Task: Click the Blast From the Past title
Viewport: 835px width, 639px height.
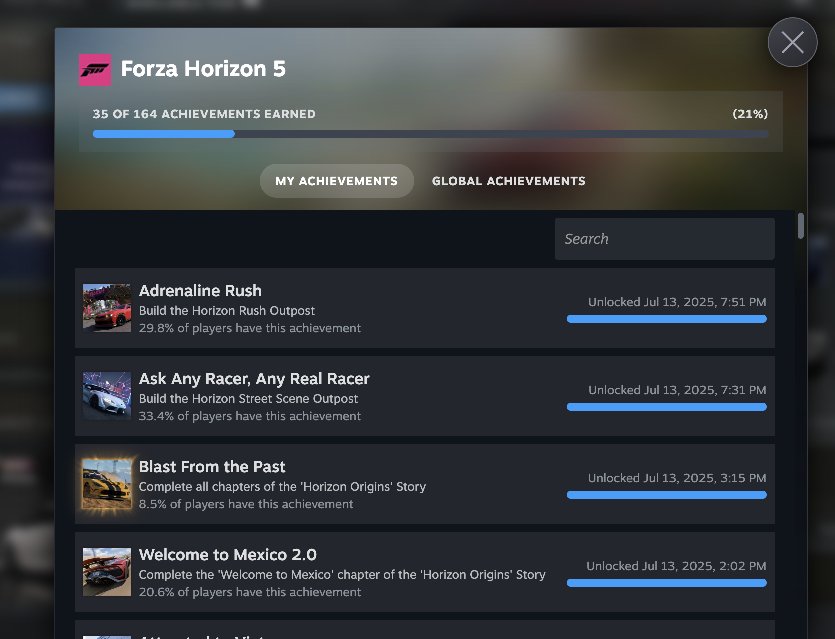Action: (212, 466)
